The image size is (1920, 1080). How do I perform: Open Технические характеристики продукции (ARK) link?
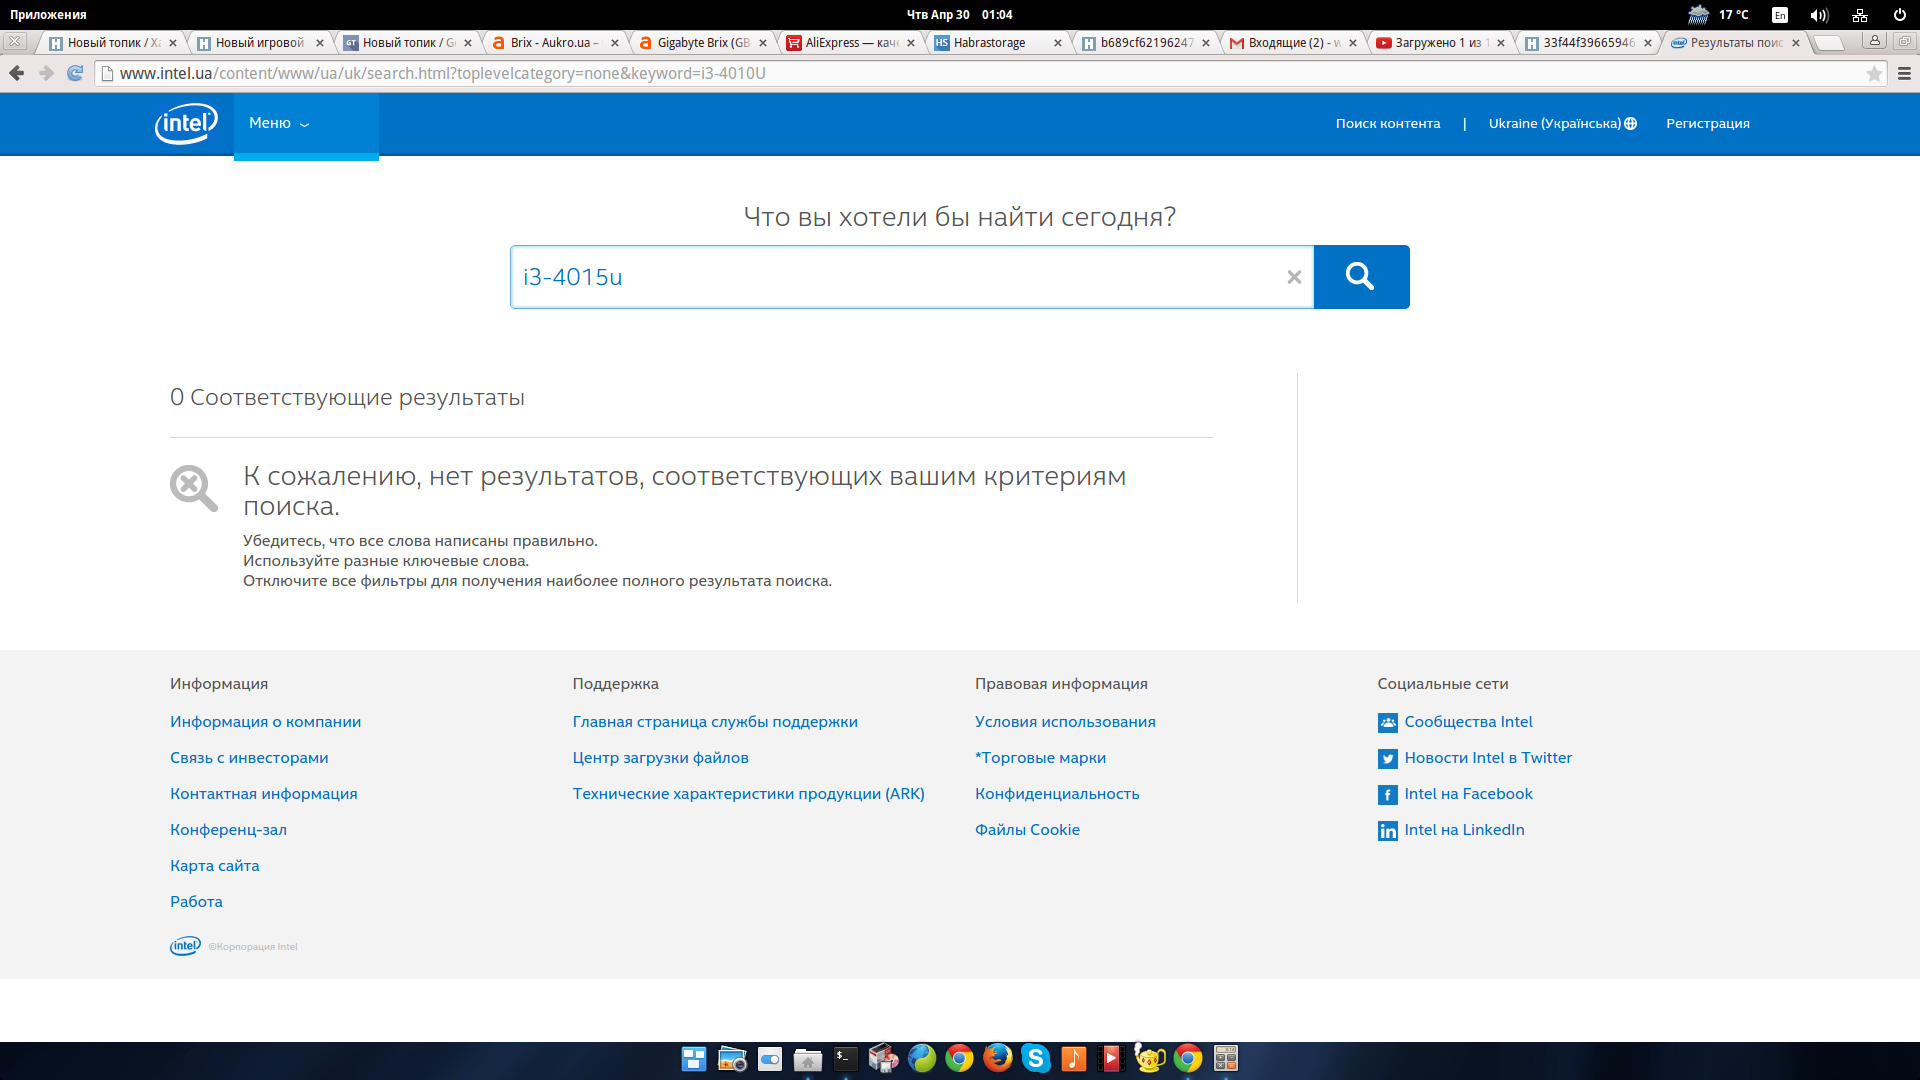pyautogui.click(x=748, y=794)
